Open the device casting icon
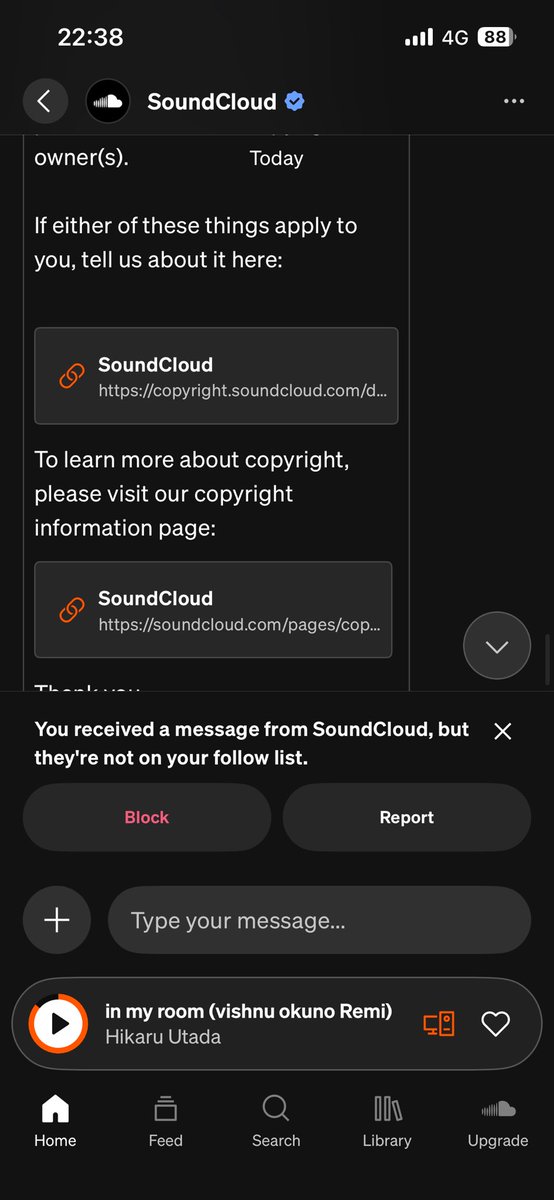Viewport: 554px width, 1200px height. click(x=439, y=1024)
